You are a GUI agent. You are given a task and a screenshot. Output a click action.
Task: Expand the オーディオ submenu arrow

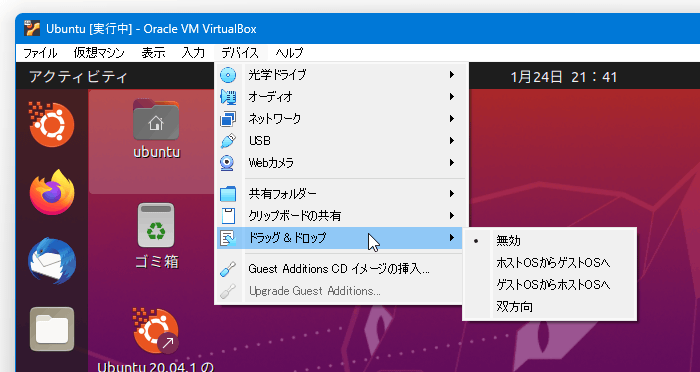(x=452, y=96)
